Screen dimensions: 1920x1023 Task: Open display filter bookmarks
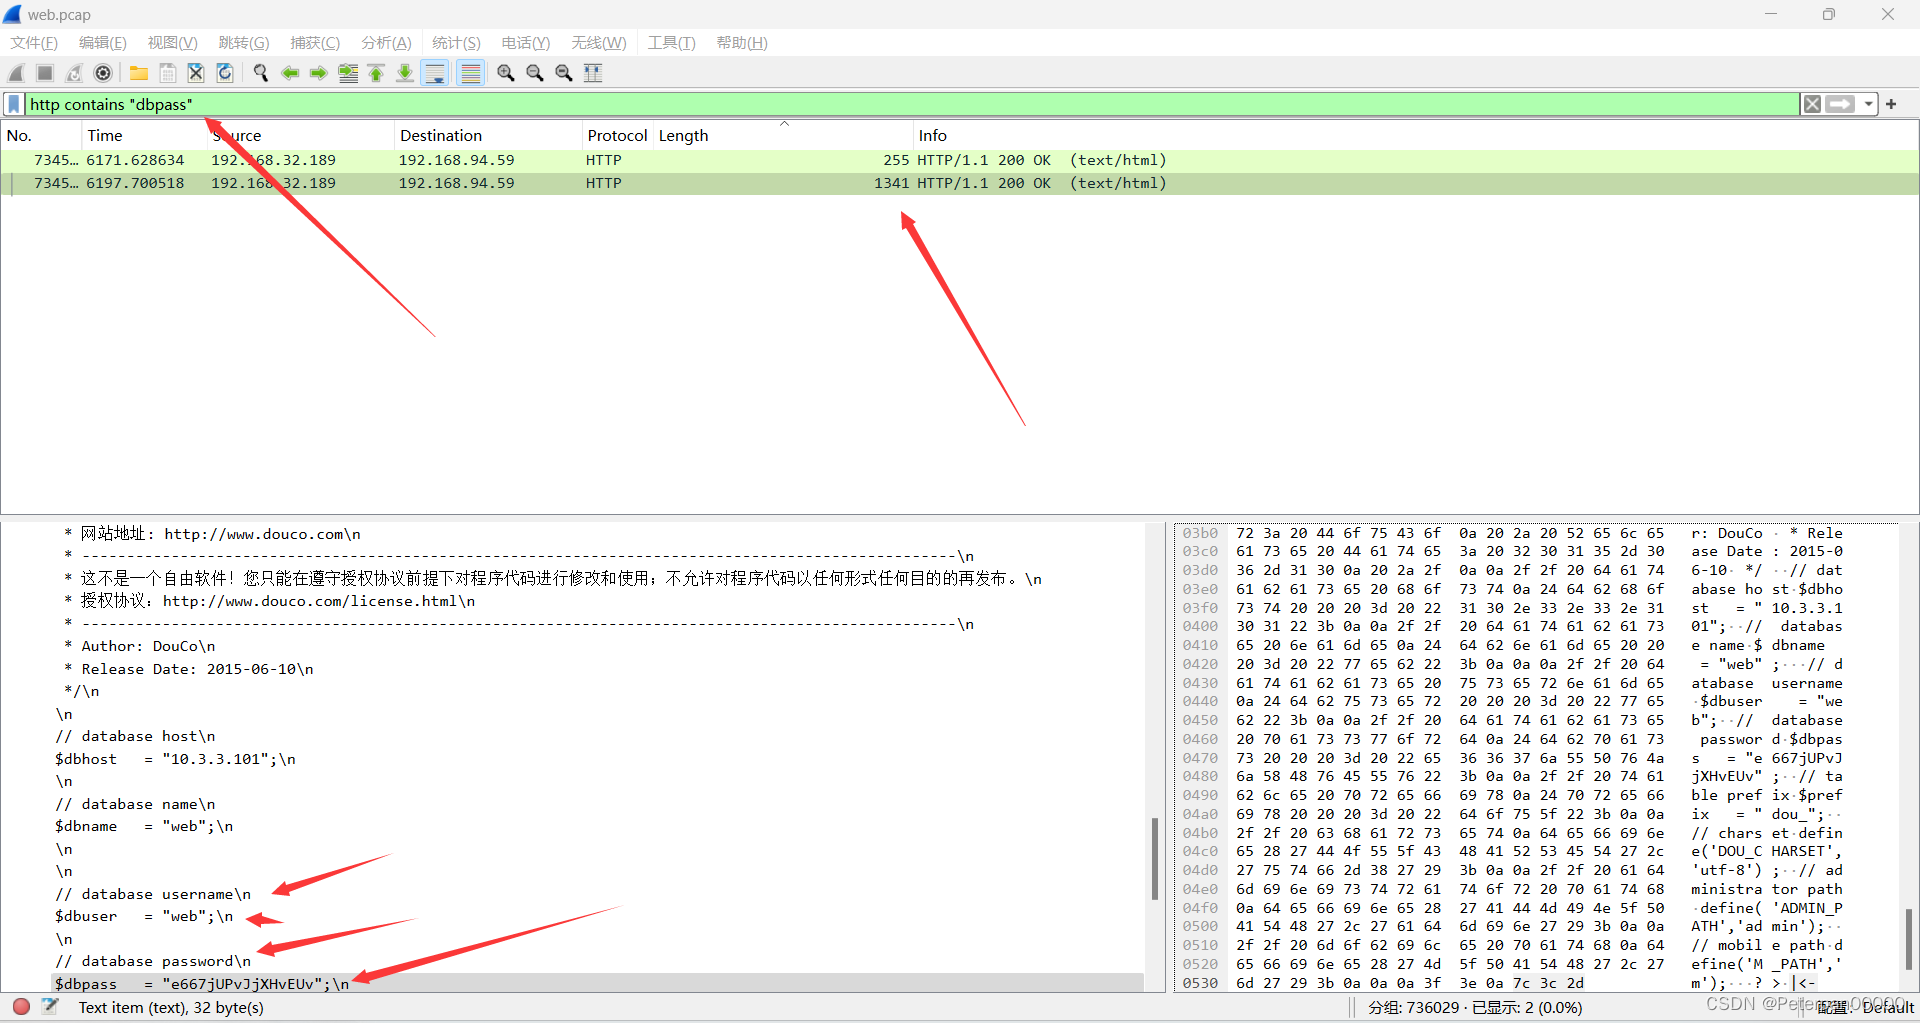tap(14, 104)
